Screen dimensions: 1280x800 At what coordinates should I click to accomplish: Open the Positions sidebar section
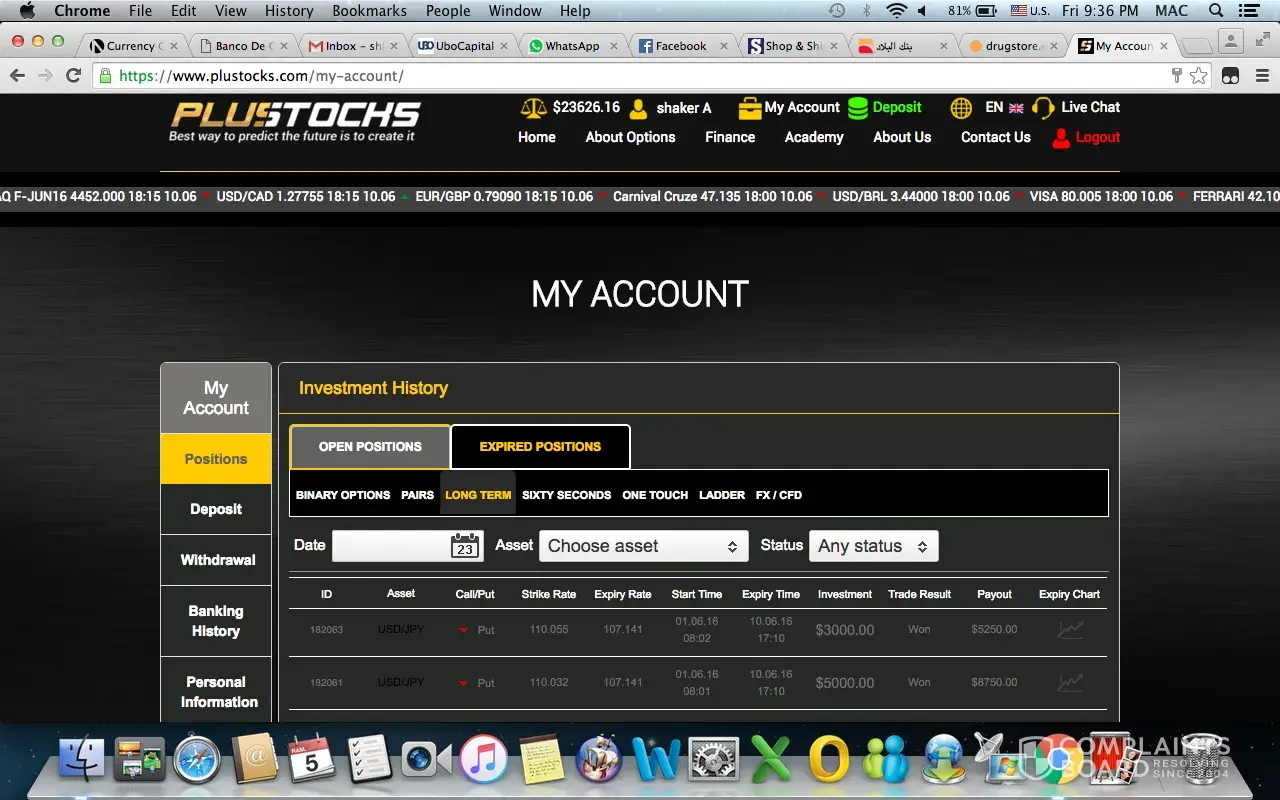tap(216, 459)
